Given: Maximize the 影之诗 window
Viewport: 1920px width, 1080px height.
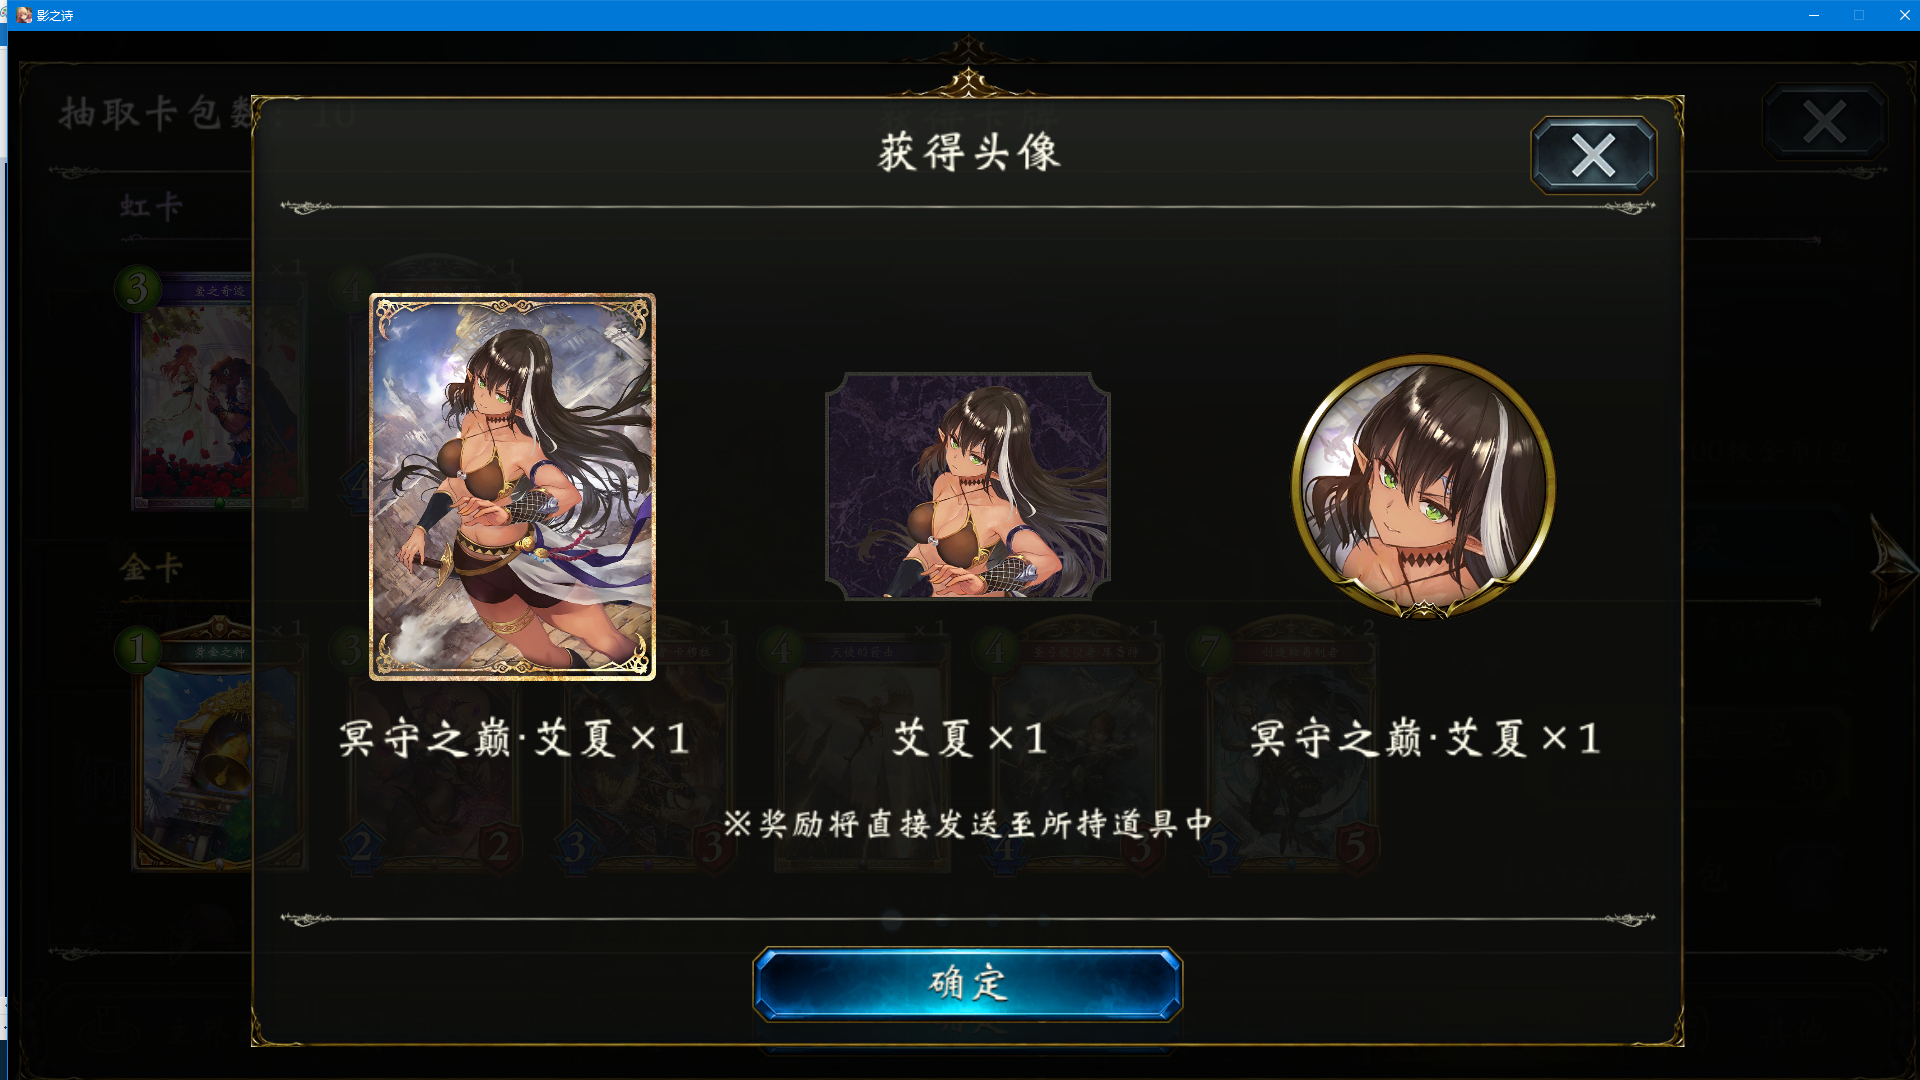Looking at the screenshot, I should pyautogui.click(x=1858, y=15).
